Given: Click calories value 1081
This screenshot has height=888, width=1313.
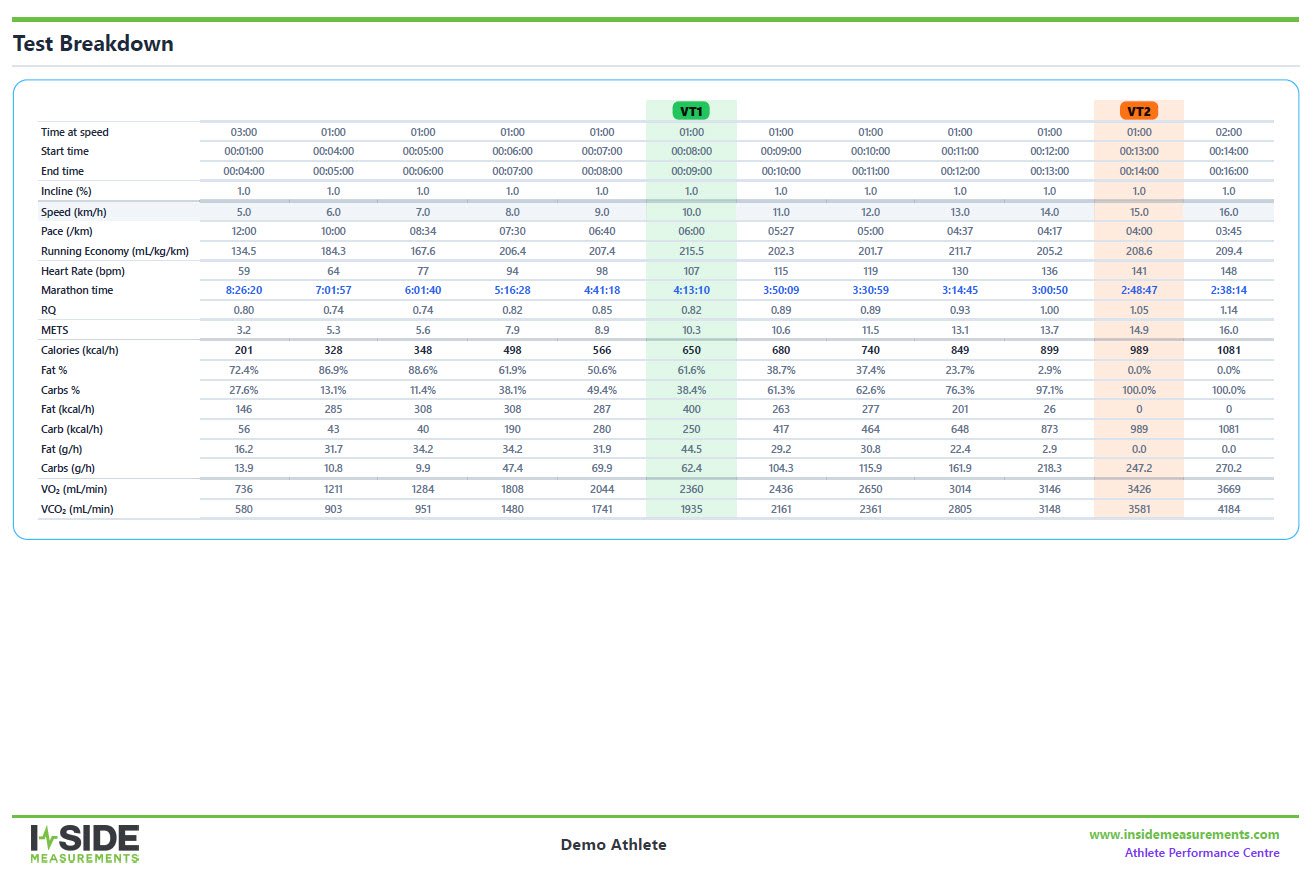Looking at the screenshot, I should point(1228,350).
